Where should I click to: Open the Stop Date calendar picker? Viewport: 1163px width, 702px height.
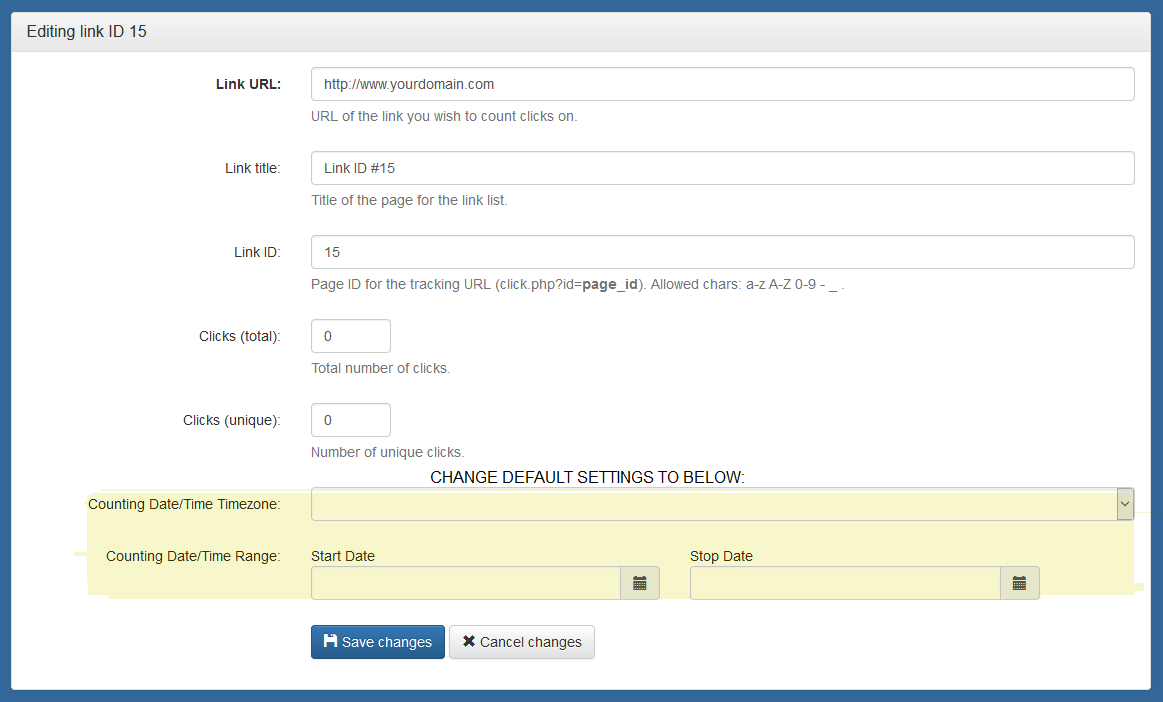[x=1019, y=583]
